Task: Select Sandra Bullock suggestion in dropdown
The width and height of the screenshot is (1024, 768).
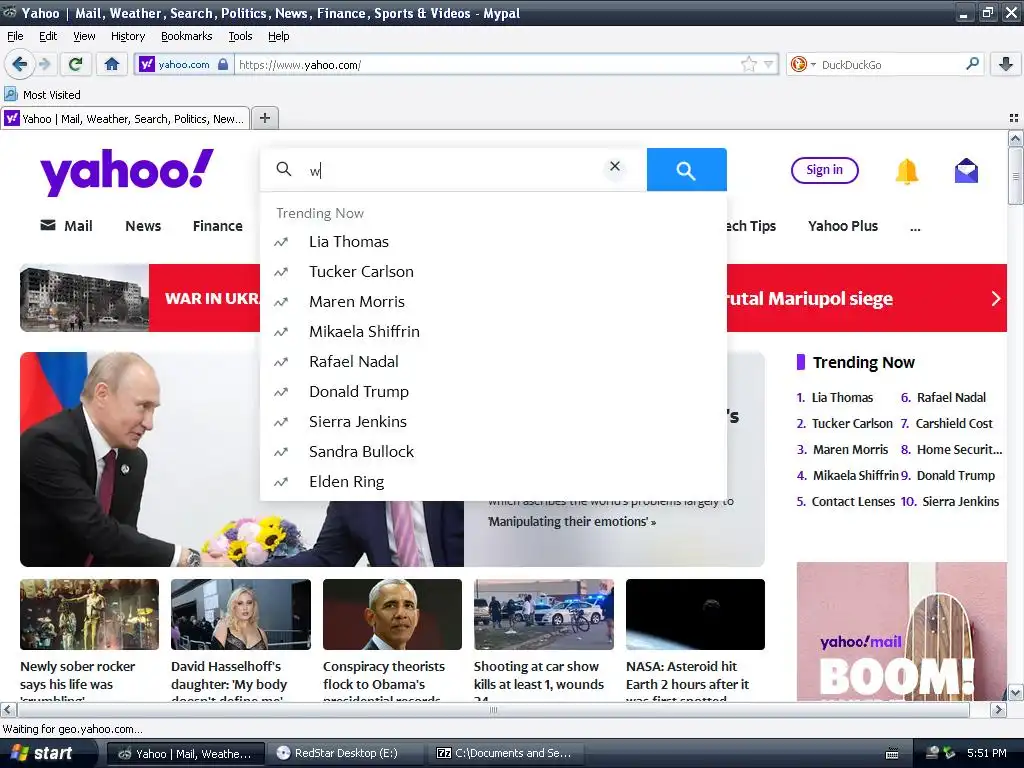Action: 493,452
